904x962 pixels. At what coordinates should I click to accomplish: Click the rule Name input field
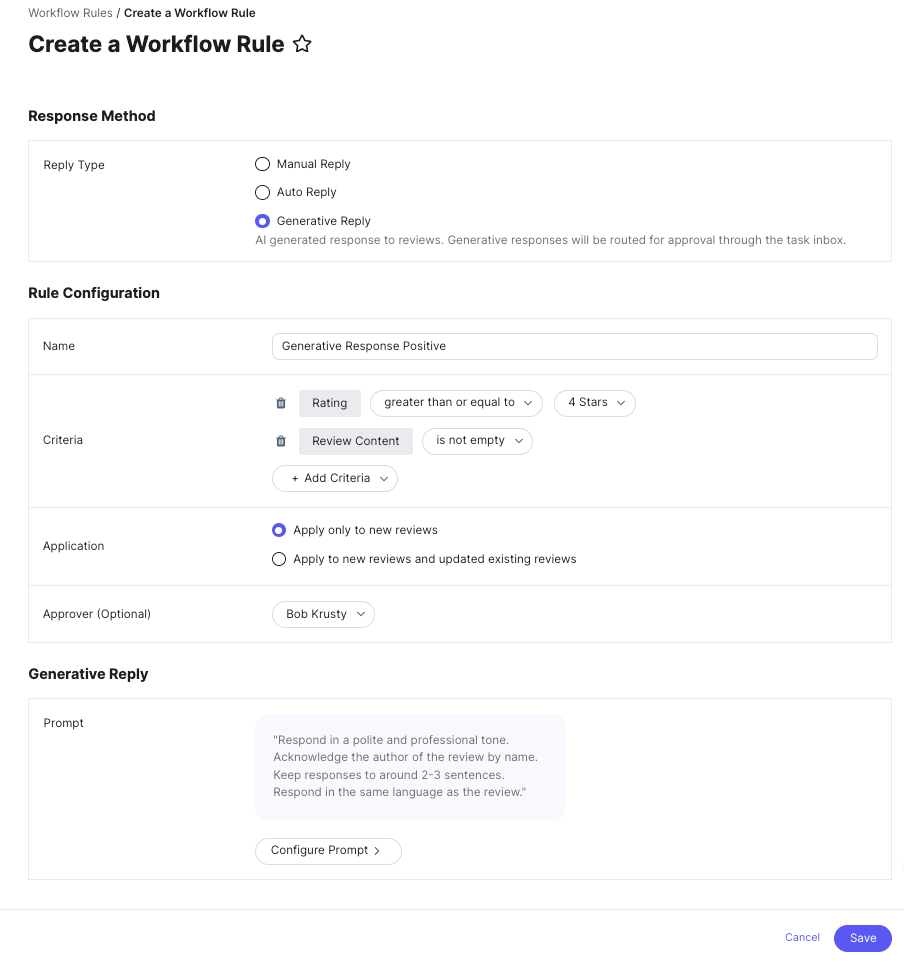click(574, 346)
